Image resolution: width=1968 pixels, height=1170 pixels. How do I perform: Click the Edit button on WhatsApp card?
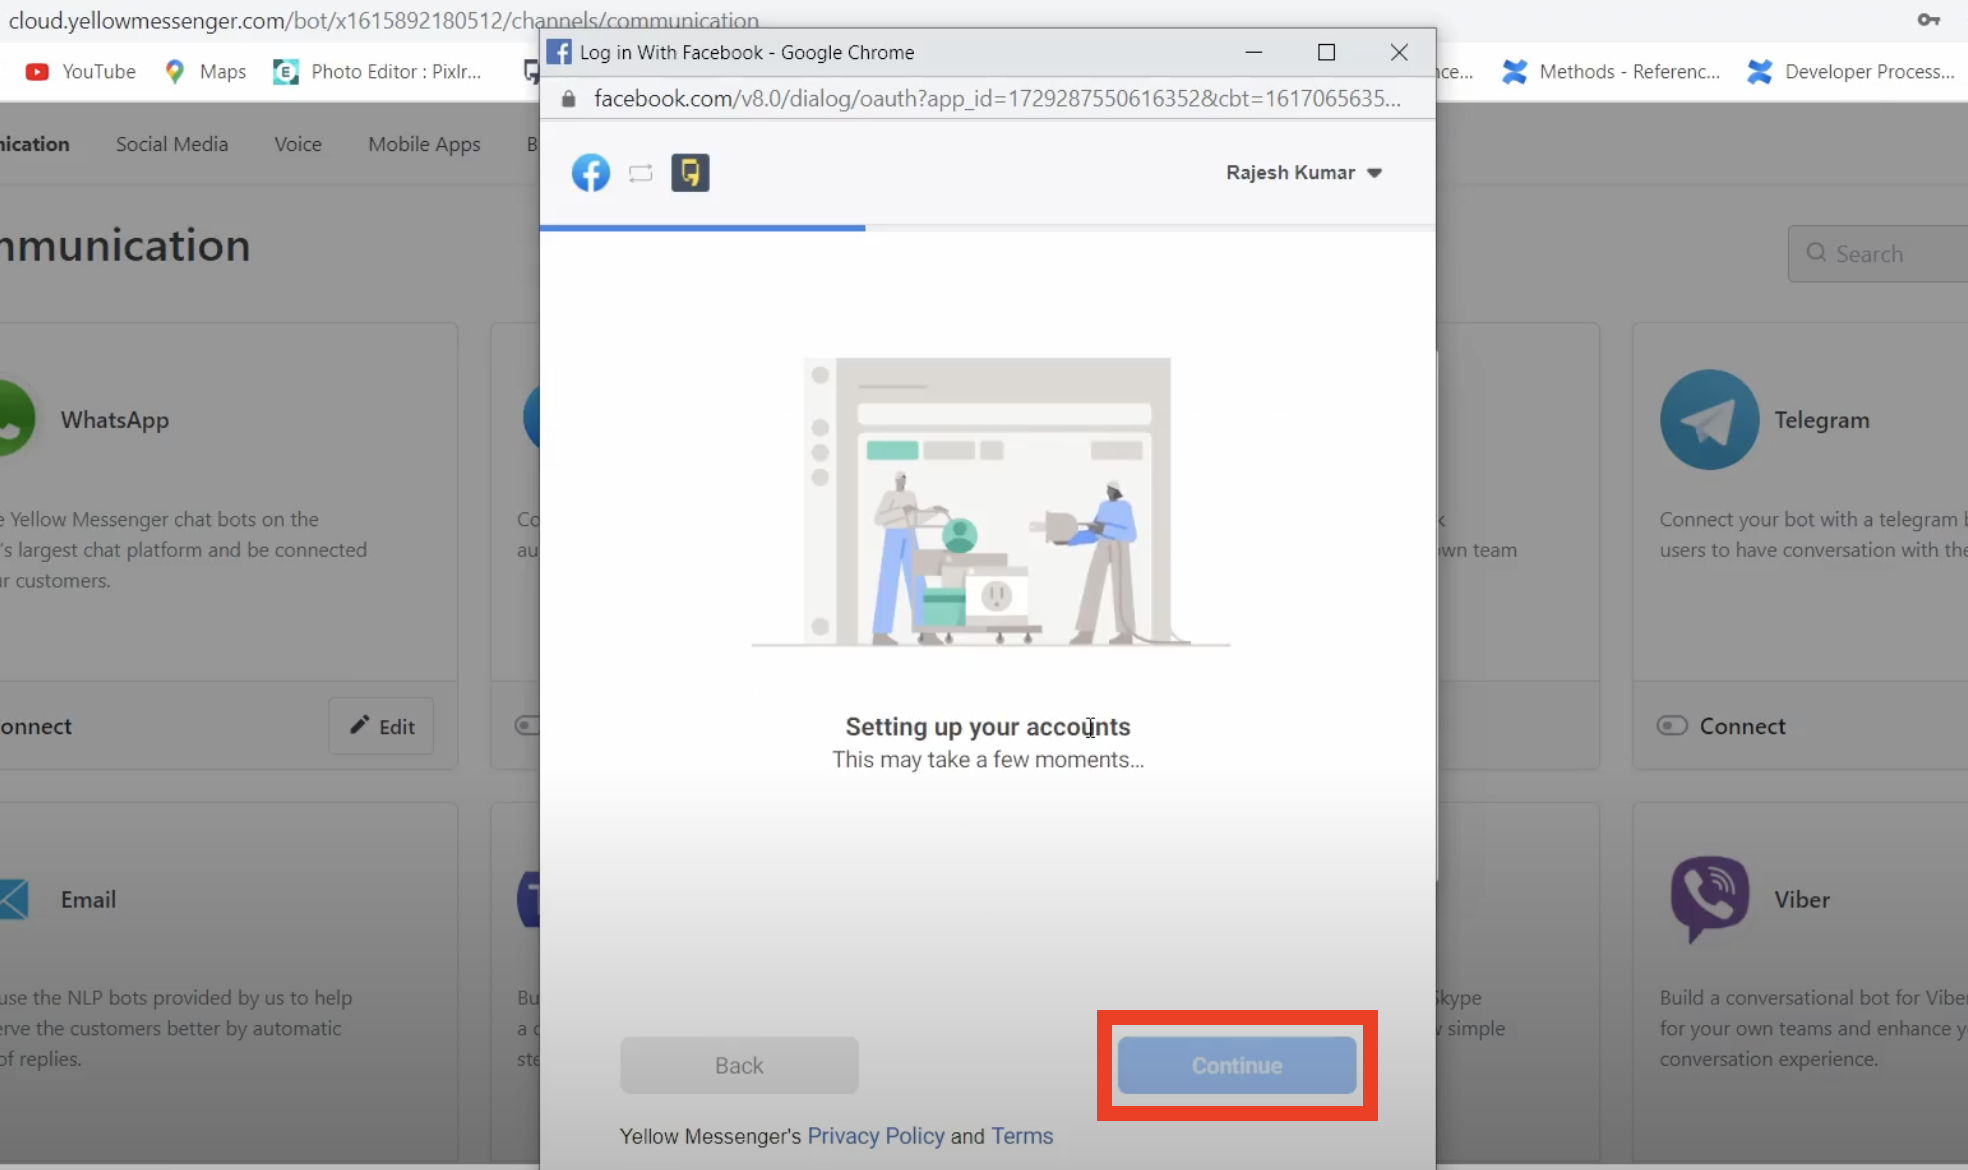[x=381, y=726]
